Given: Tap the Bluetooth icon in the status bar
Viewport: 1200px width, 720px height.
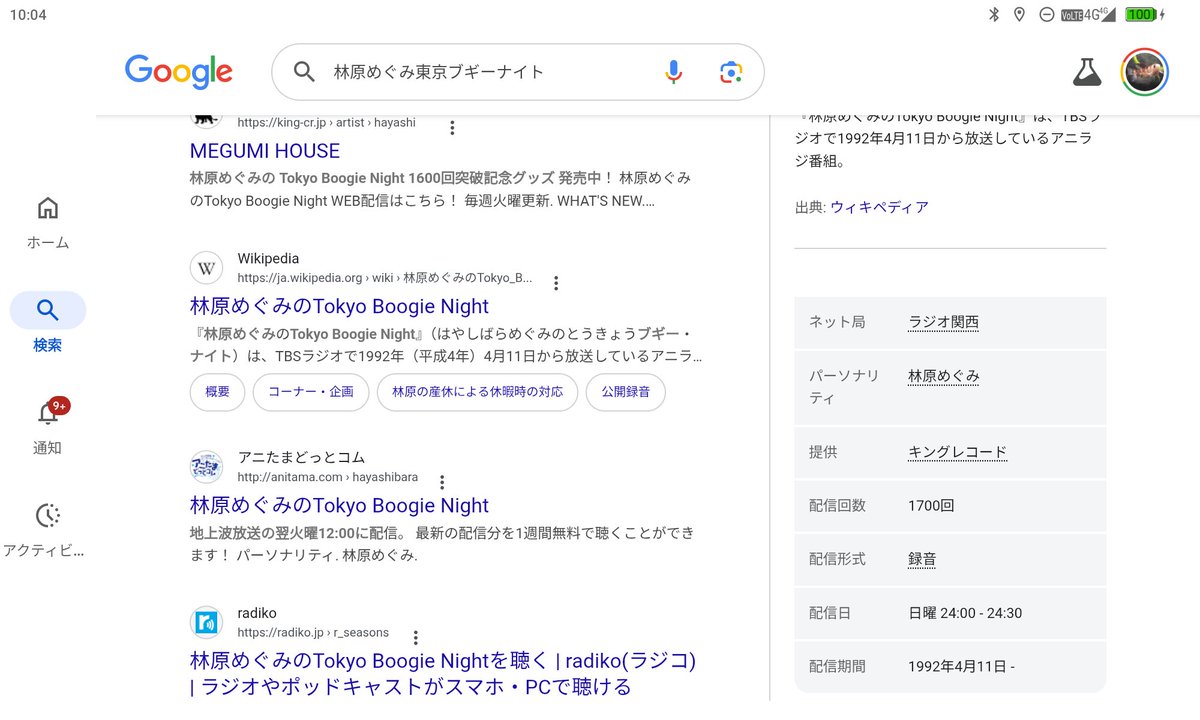Looking at the screenshot, I should [992, 14].
